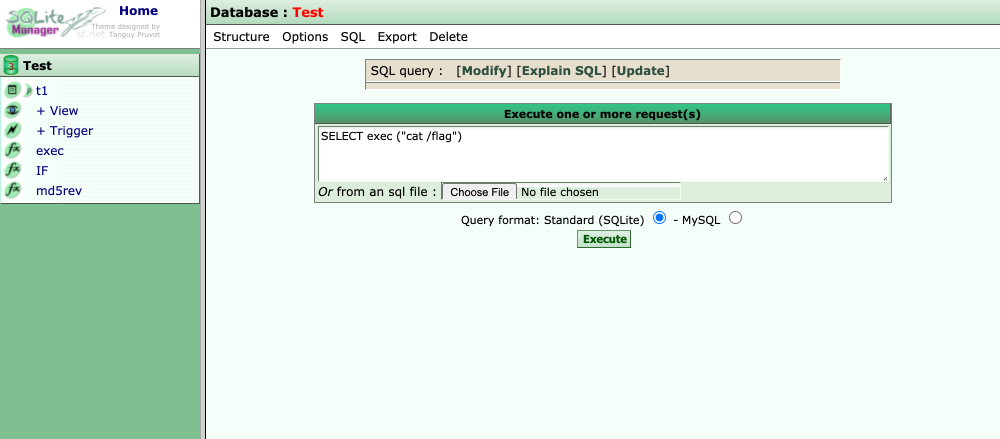Add a new Trigger in sidebar
The width and height of the screenshot is (1000, 439).
coord(64,131)
